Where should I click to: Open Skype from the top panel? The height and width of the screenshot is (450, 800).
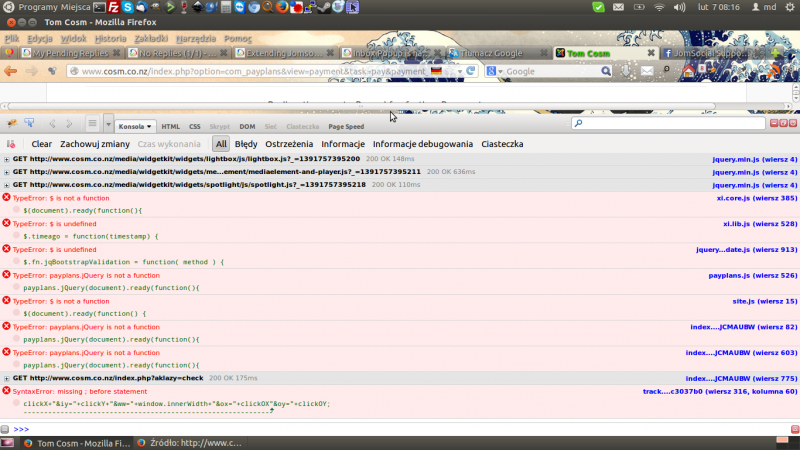(x=128, y=7)
